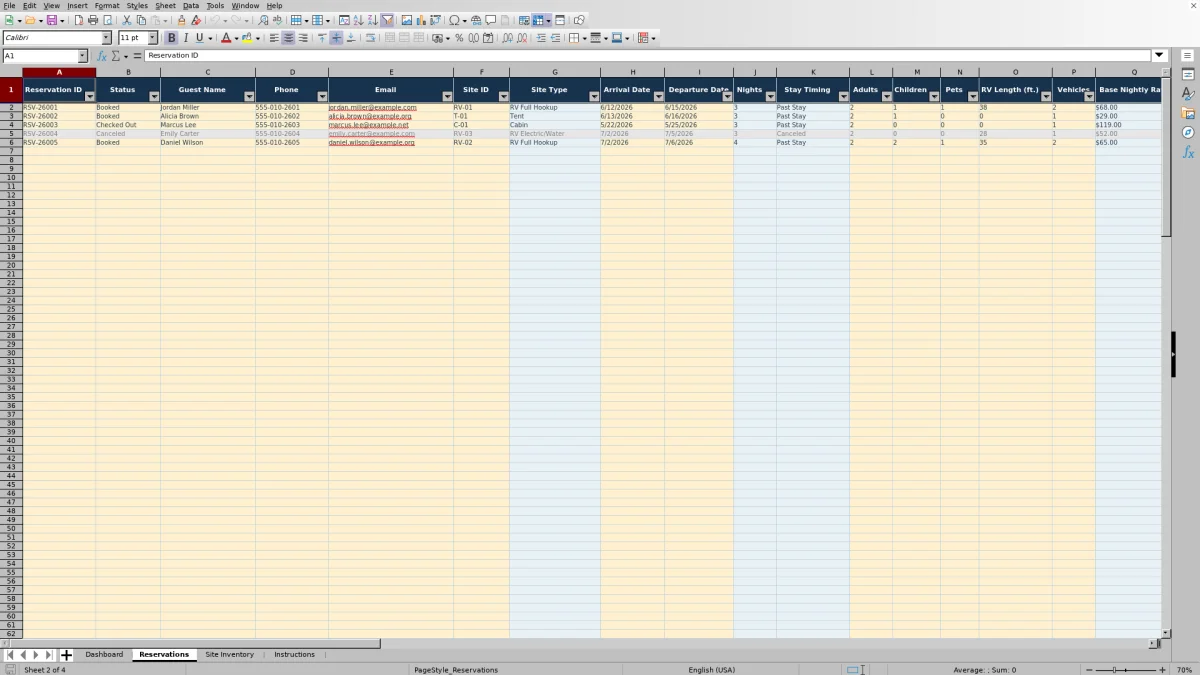Print the document using the Print icon
The height and width of the screenshot is (675, 1200).
(x=93, y=20)
